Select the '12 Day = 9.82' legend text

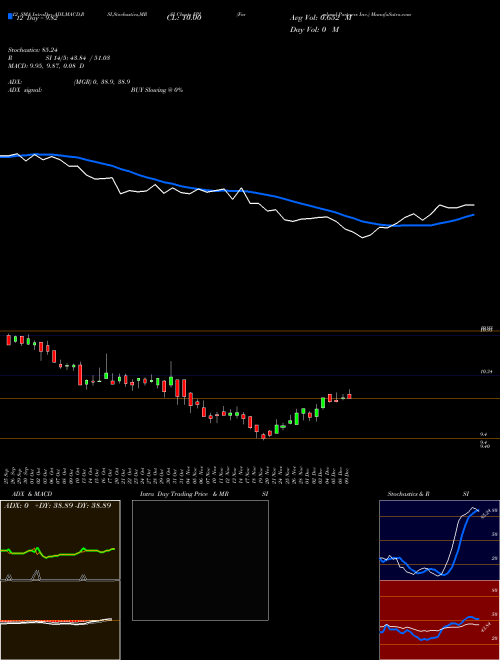coord(35,18)
